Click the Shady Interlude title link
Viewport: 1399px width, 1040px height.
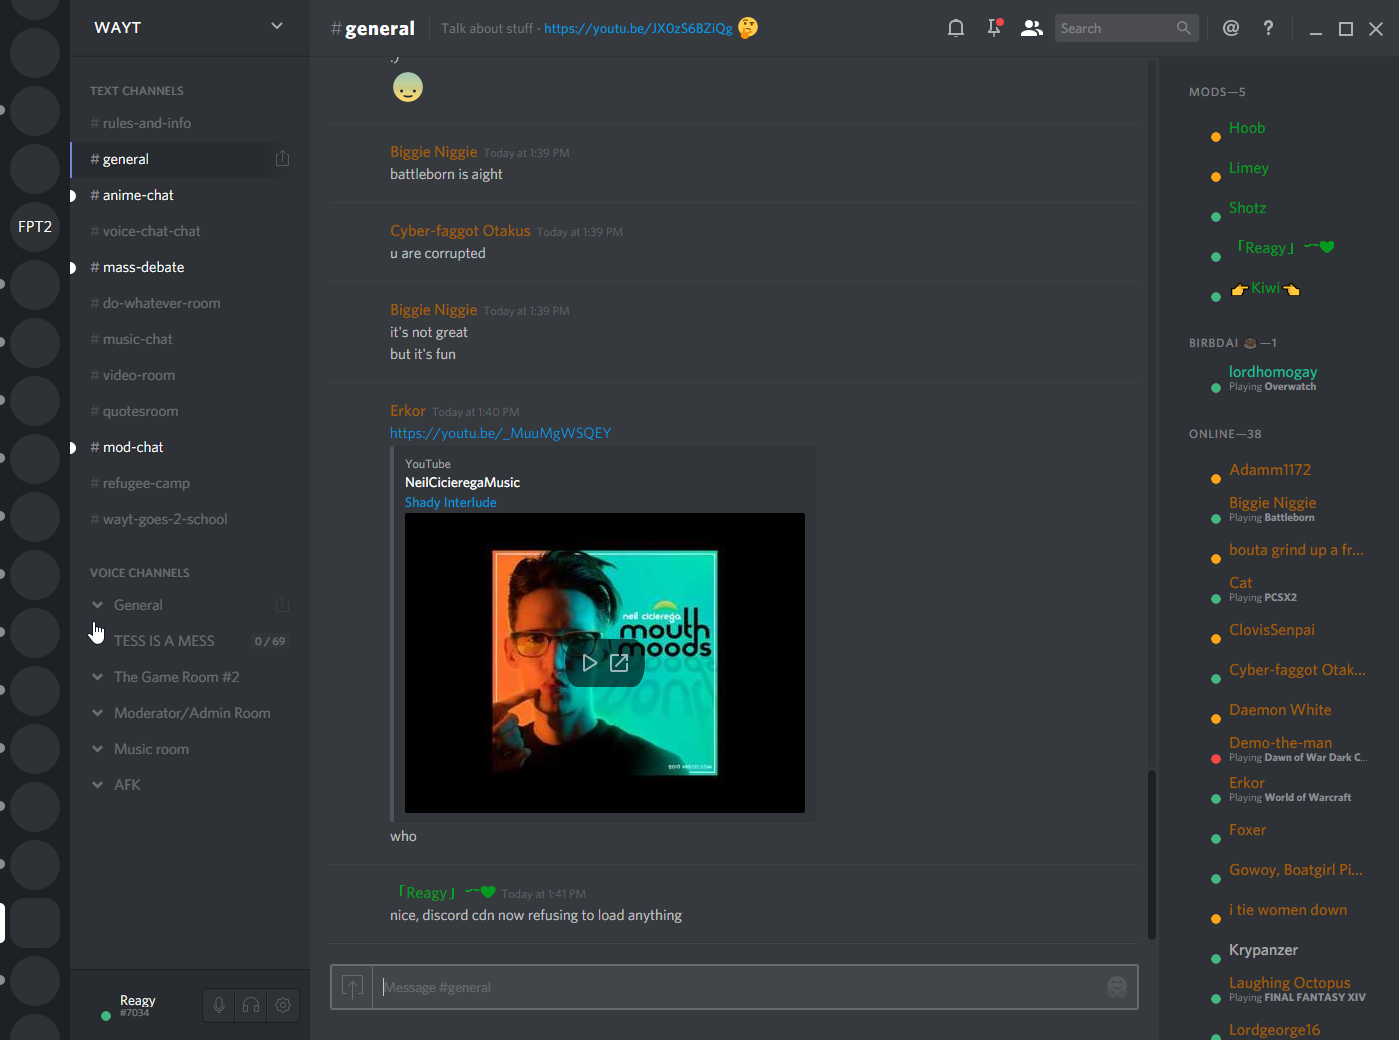[450, 502]
